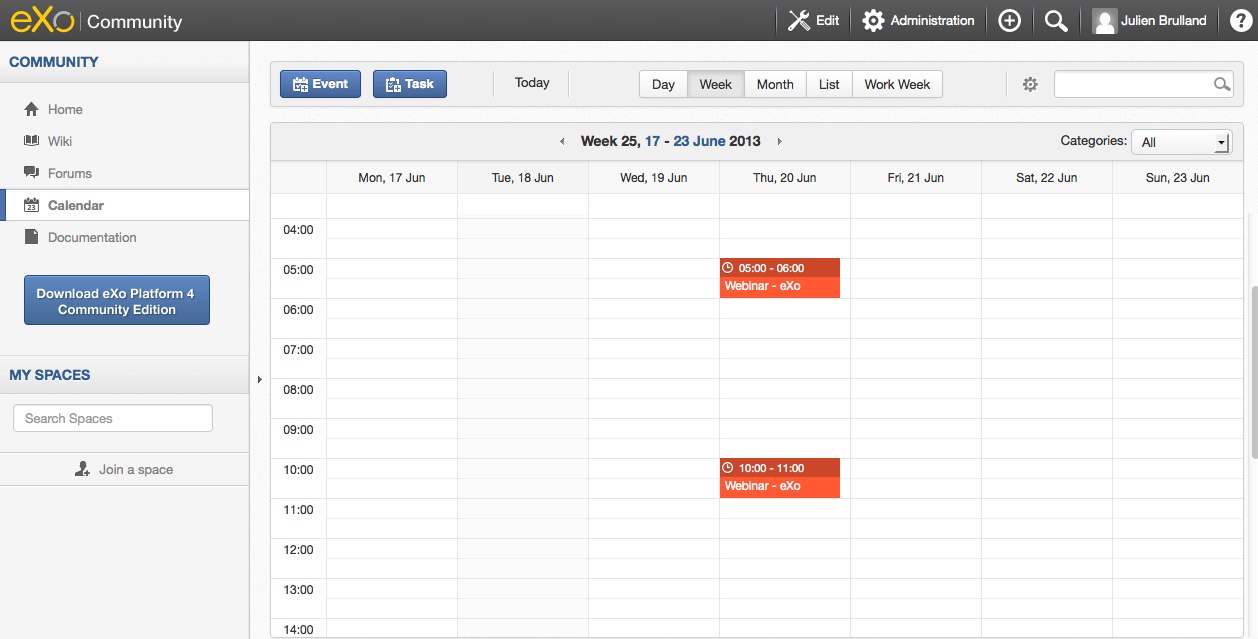This screenshot has height=639, width=1258.
Task: Click the Sun, 23 Jun column header
Action: tap(1178, 178)
